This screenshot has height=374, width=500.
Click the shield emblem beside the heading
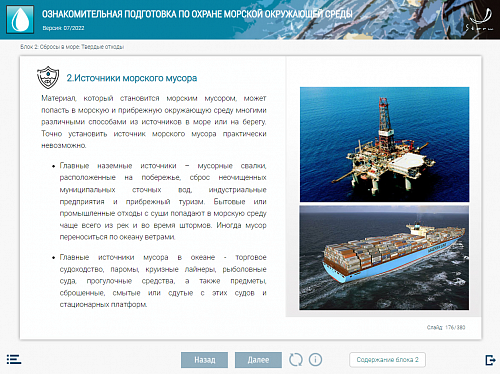(48, 77)
